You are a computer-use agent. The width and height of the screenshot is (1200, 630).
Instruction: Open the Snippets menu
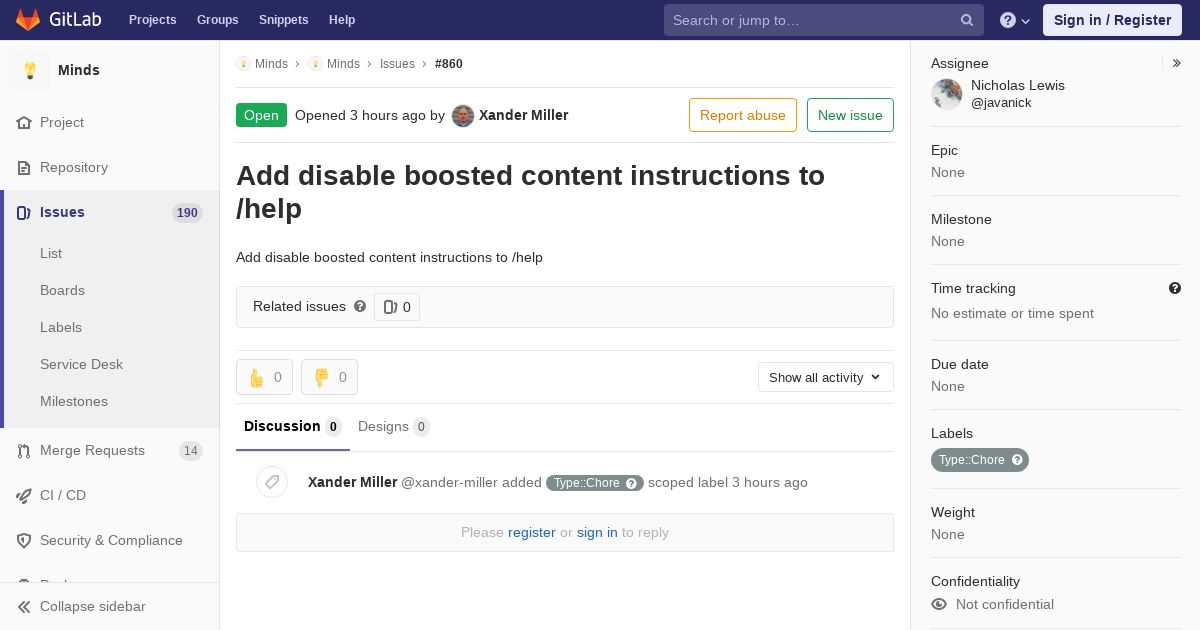[x=283, y=20]
